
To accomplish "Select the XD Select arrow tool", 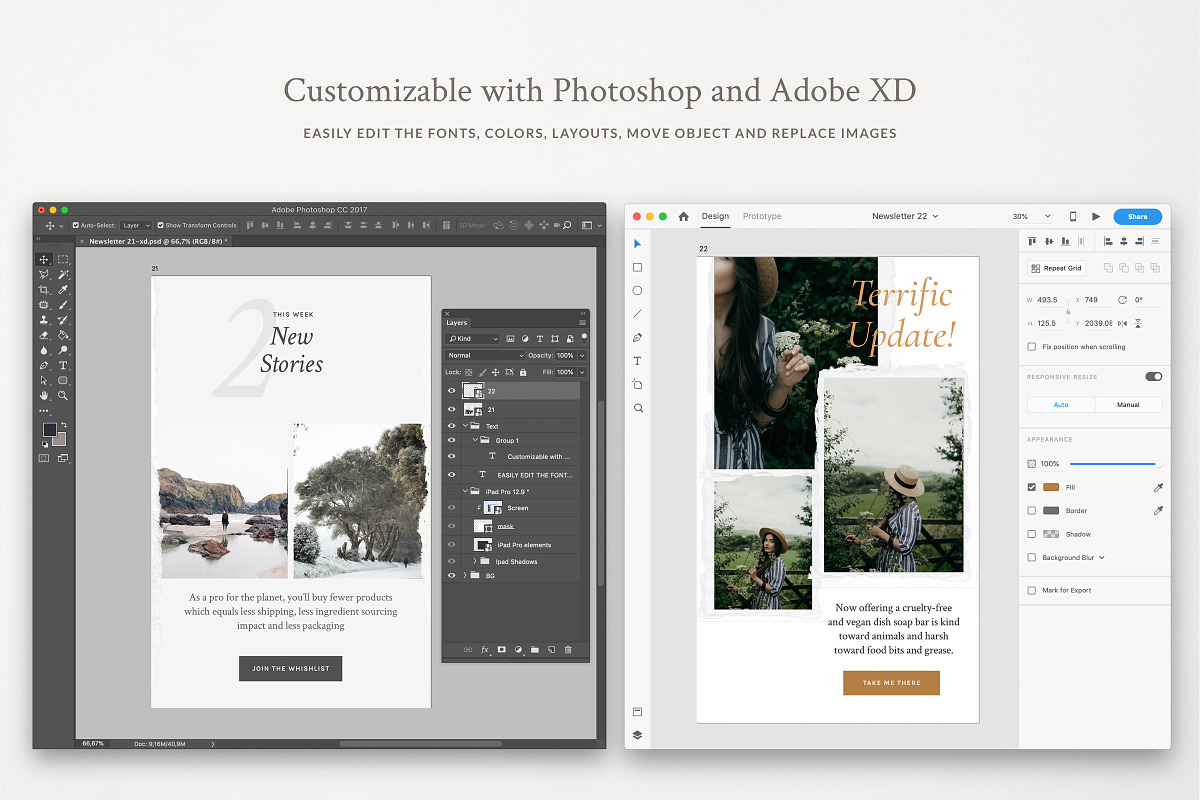I will [x=637, y=244].
